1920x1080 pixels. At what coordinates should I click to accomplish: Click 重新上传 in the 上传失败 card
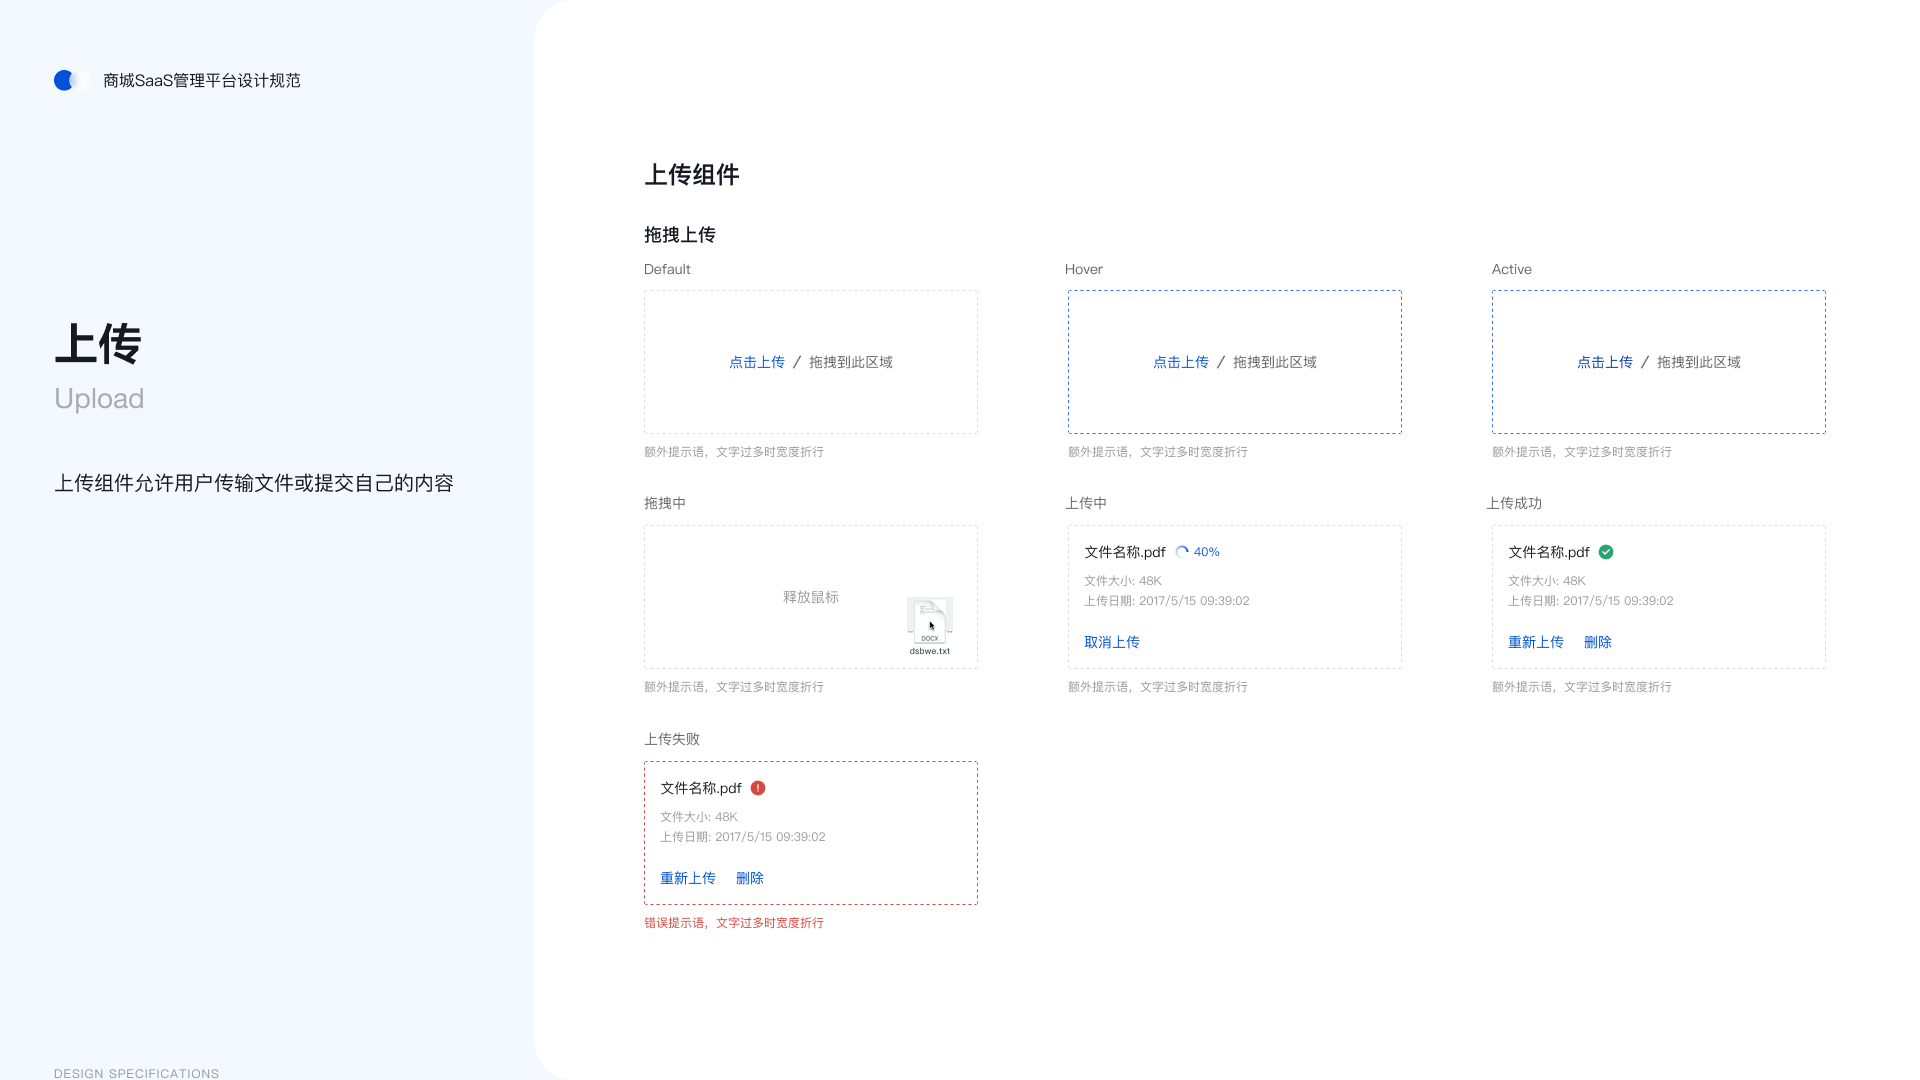687,877
